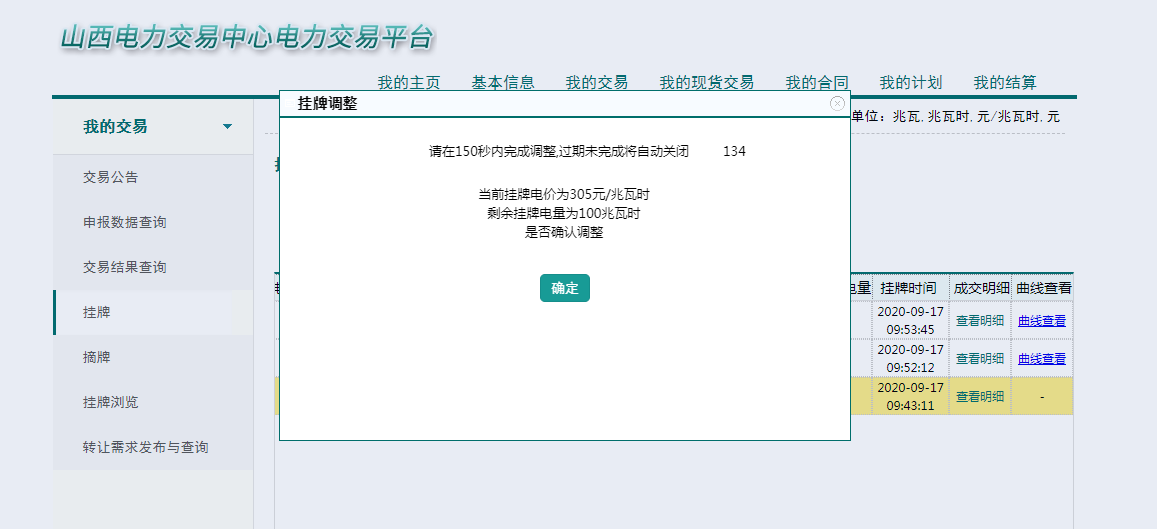Screen dimensions: 1157x529
Task: Go to 摘牌 in the sidebar
Action: (97, 357)
